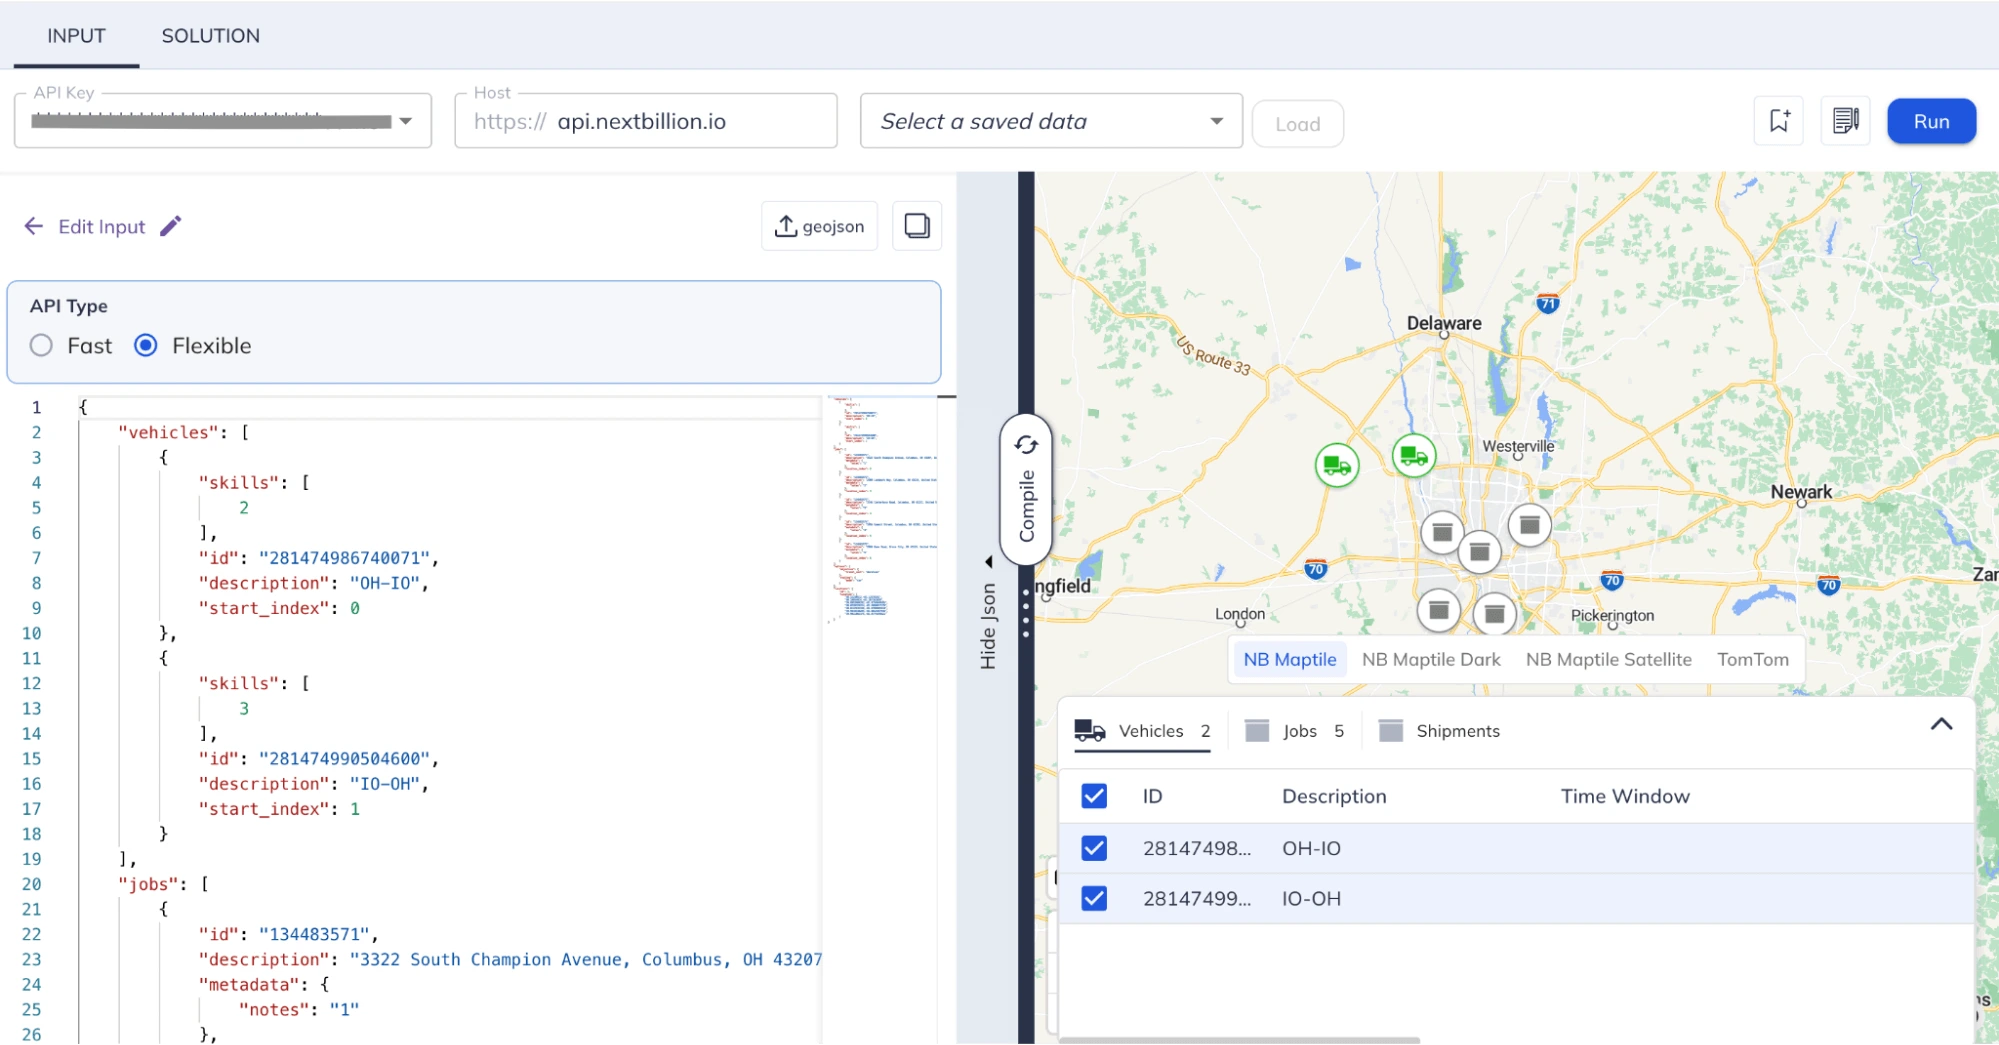Click the "jobs" key in the JSON editor

pyautogui.click(x=148, y=884)
